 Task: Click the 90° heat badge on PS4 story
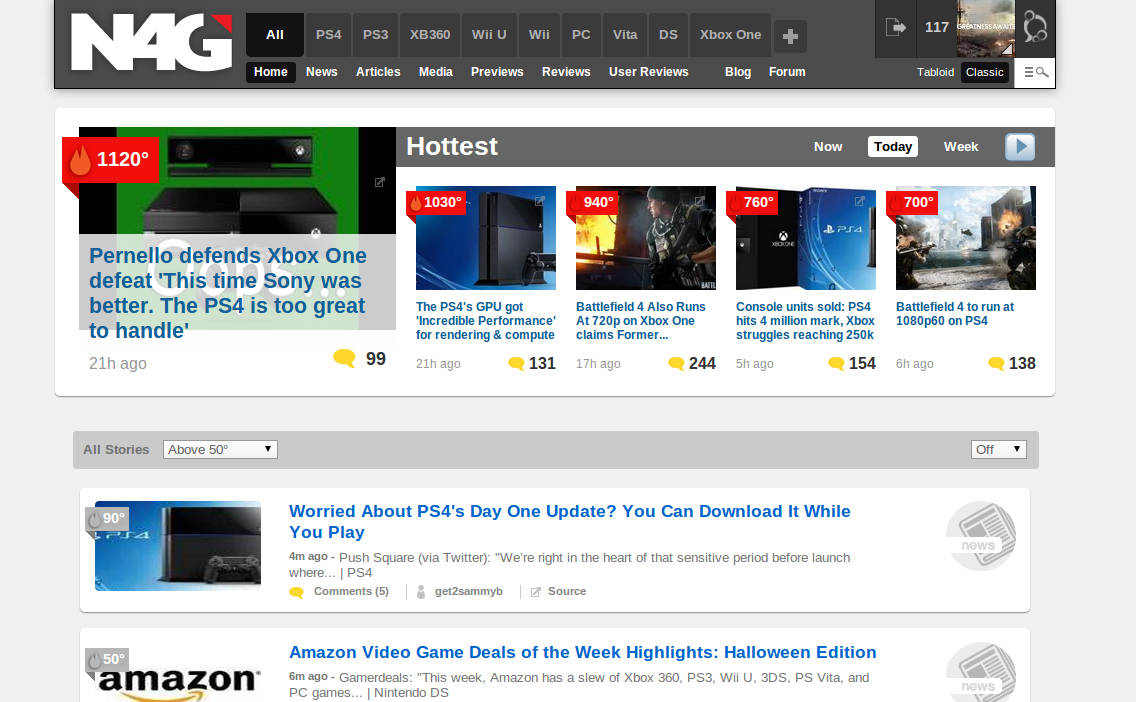[107, 519]
